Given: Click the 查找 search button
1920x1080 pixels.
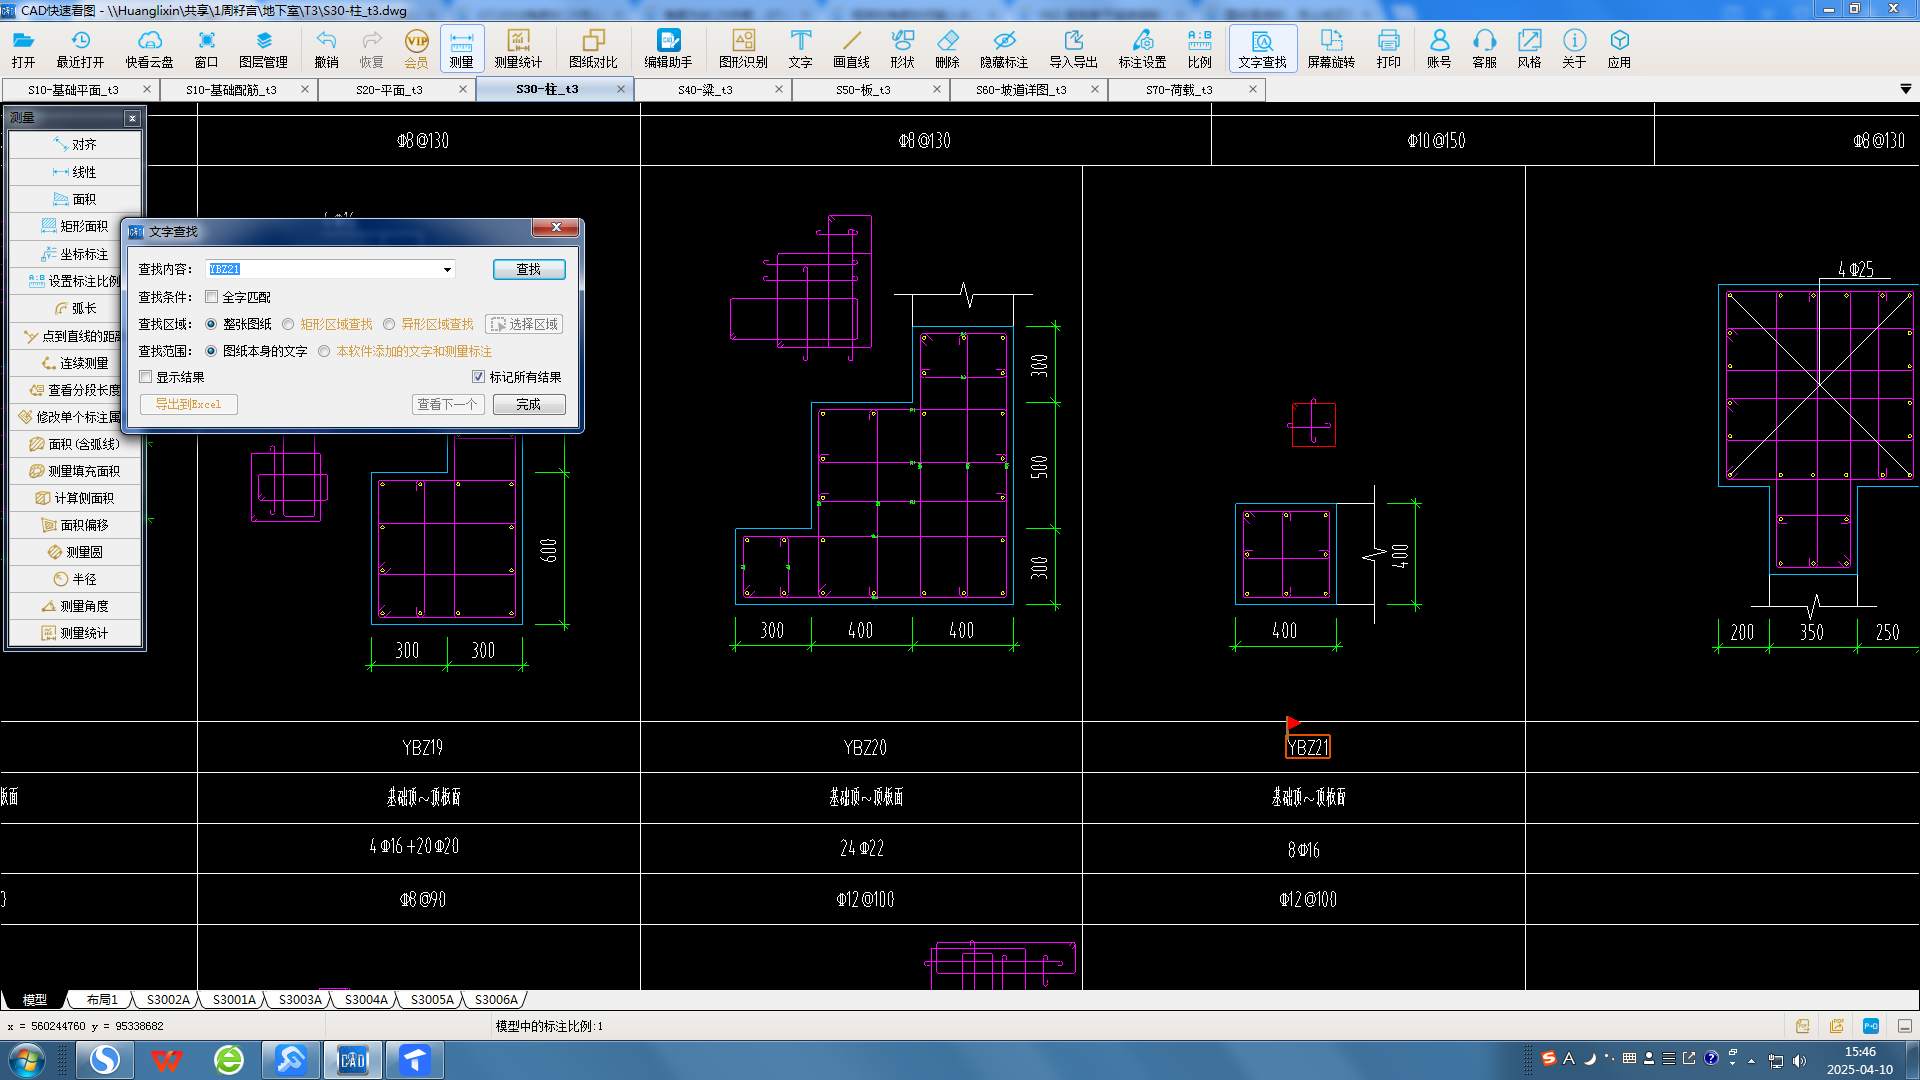Looking at the screenshot, I should (529, 269).
